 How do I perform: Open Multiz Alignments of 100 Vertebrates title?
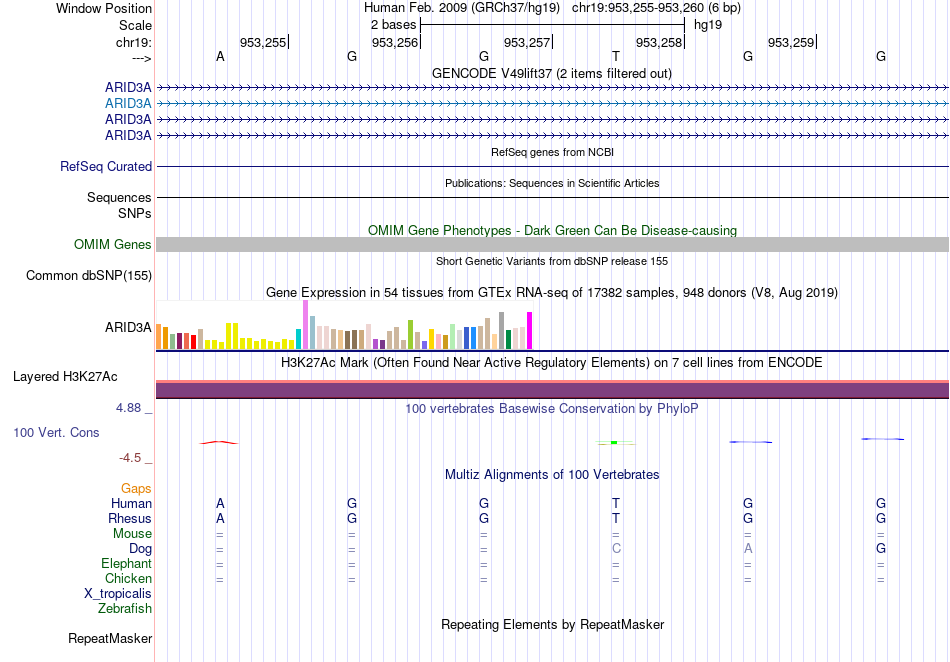pos(552,475)
